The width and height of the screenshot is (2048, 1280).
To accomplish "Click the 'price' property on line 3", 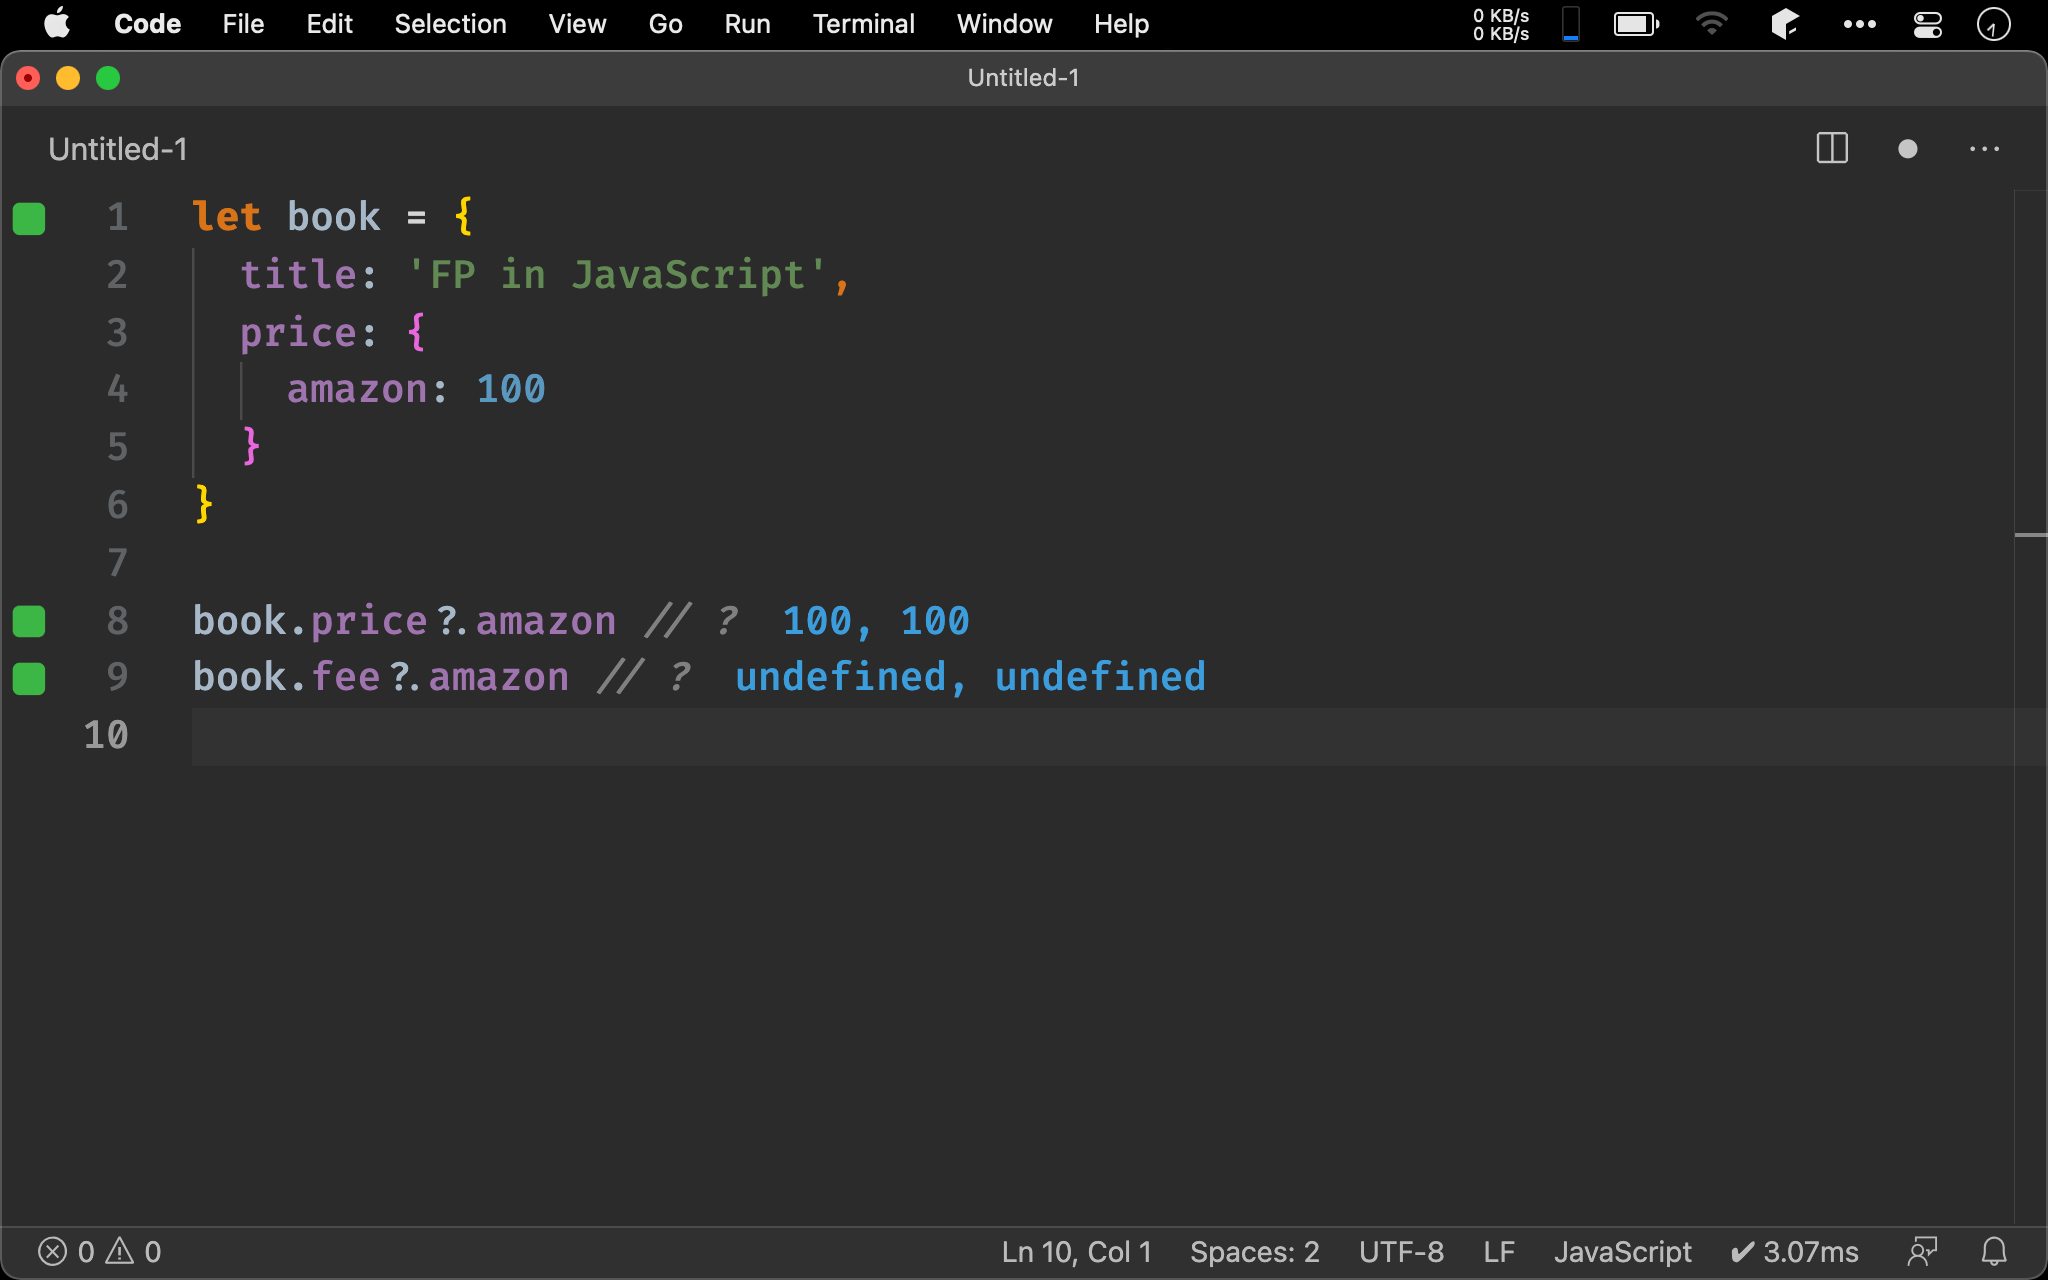I will tap(298, 332).
